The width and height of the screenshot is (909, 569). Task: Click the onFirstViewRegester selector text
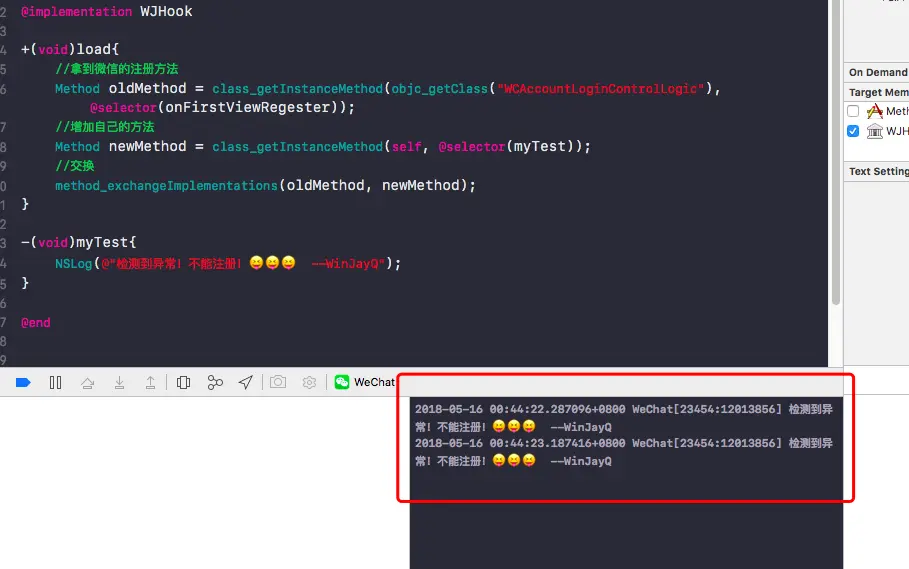pyautogui.click(x=248, y=108)
